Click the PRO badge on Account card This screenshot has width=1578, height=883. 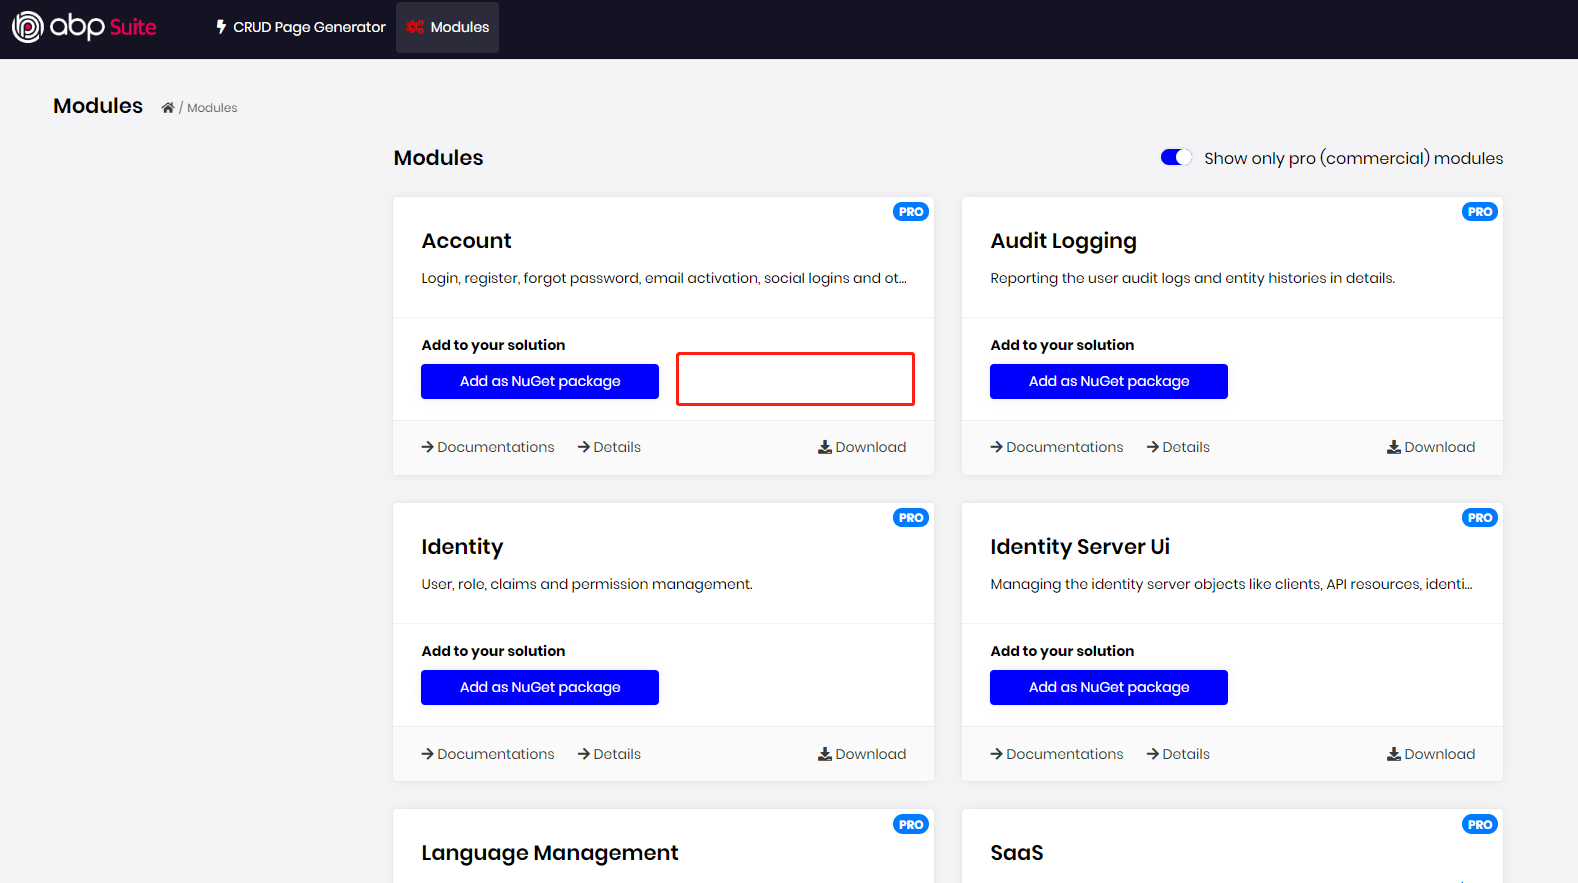click(x=910, y=212)
